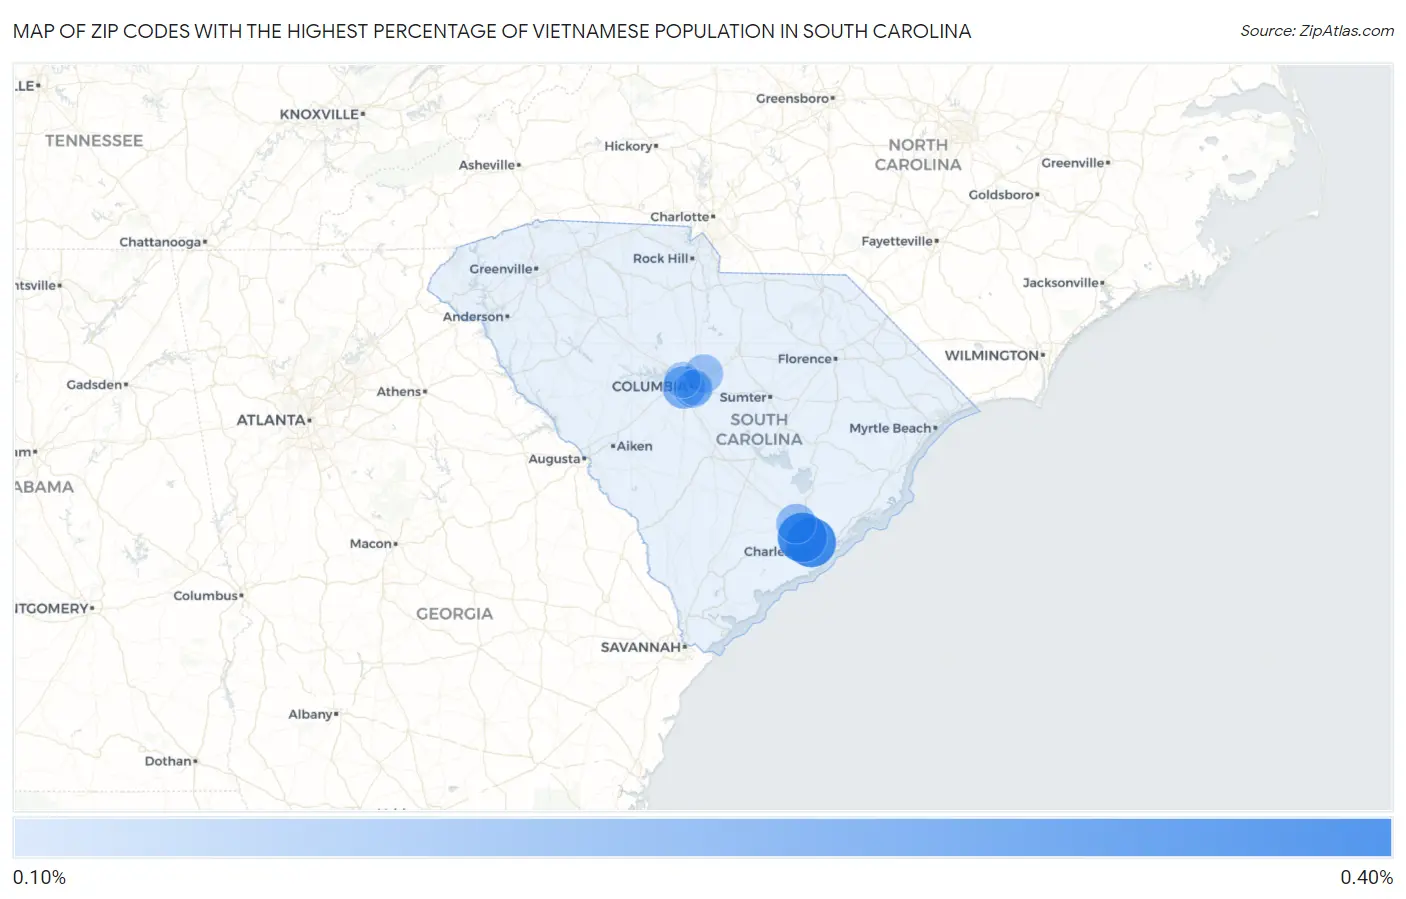
Task: Click the WILMINGTON city label
Action: [x=992, y=355]
